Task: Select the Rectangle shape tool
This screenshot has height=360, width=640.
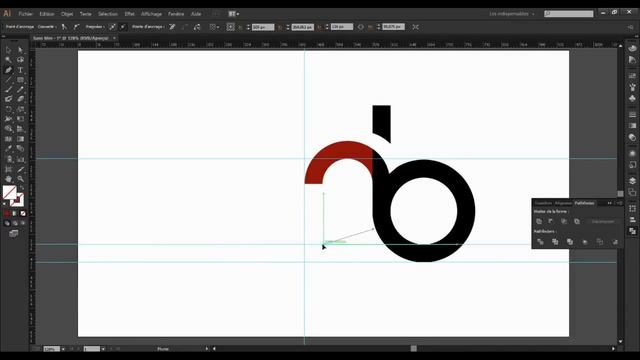Action: pos(20,80)
